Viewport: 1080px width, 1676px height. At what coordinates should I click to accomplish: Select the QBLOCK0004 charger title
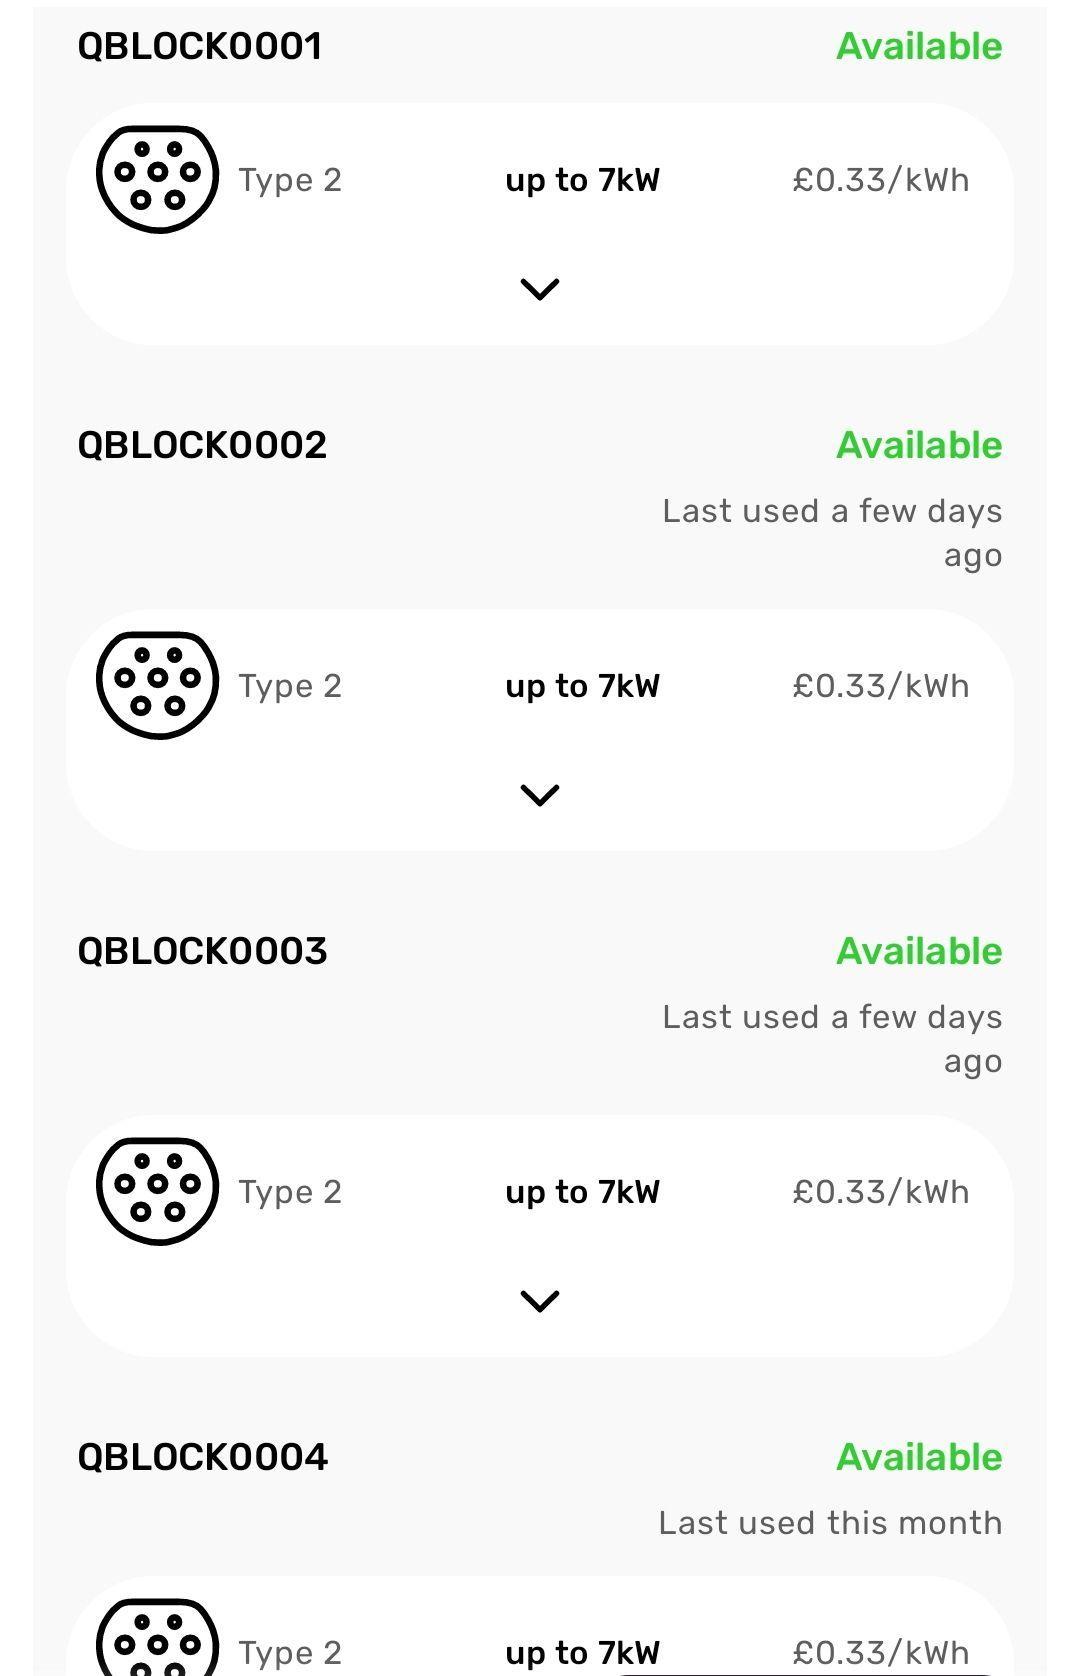point(202,1457)
